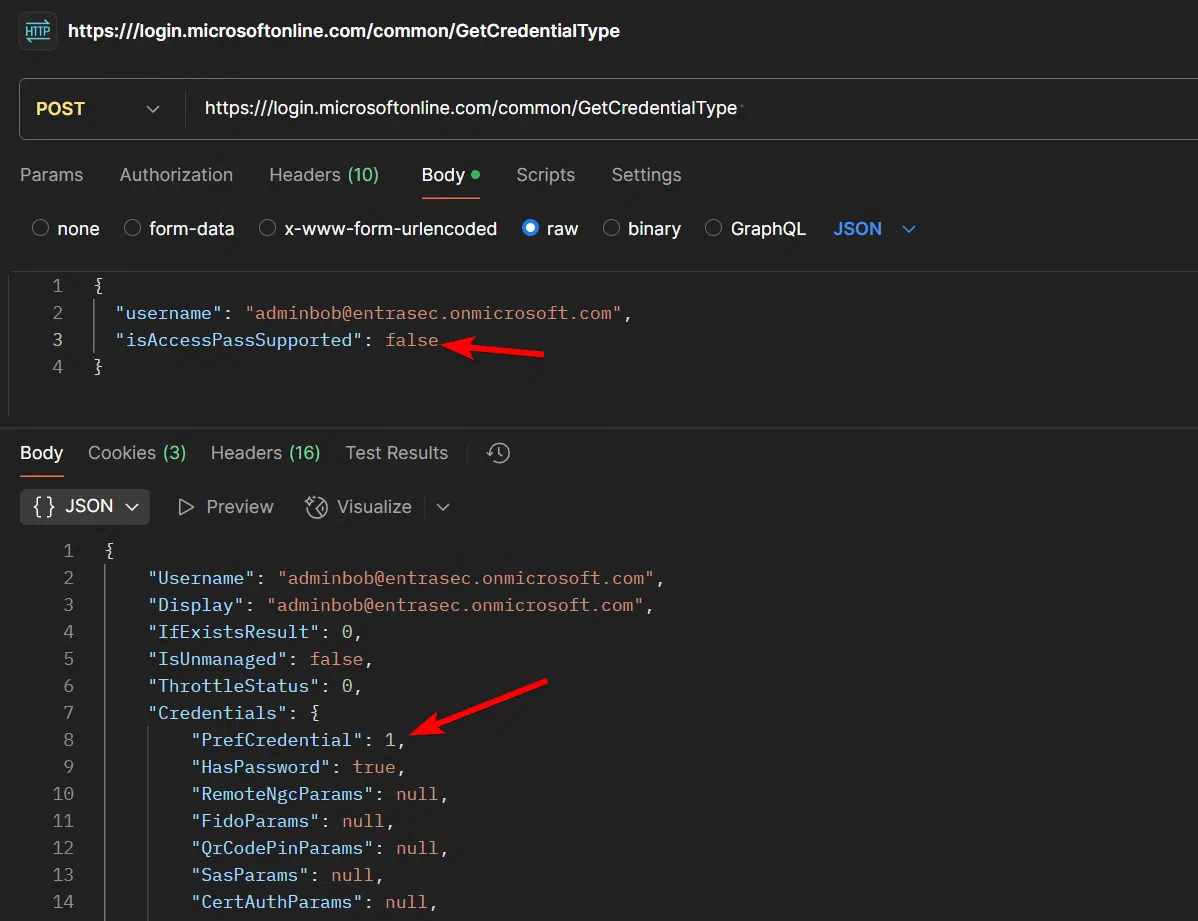Click "RemoteNgcParams" in the response

282,794
